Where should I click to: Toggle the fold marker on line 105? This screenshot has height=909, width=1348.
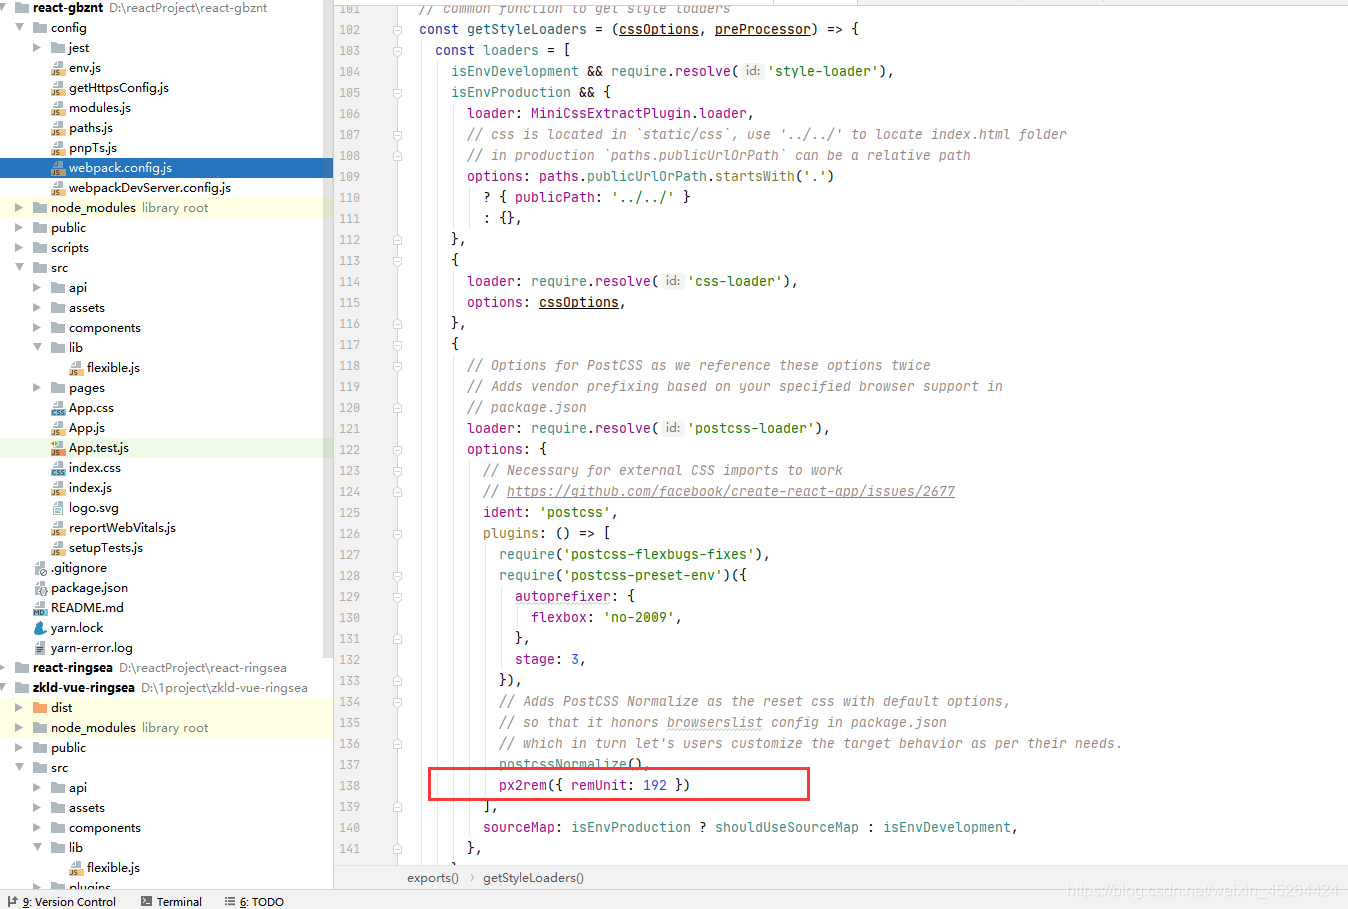(397, 93)
